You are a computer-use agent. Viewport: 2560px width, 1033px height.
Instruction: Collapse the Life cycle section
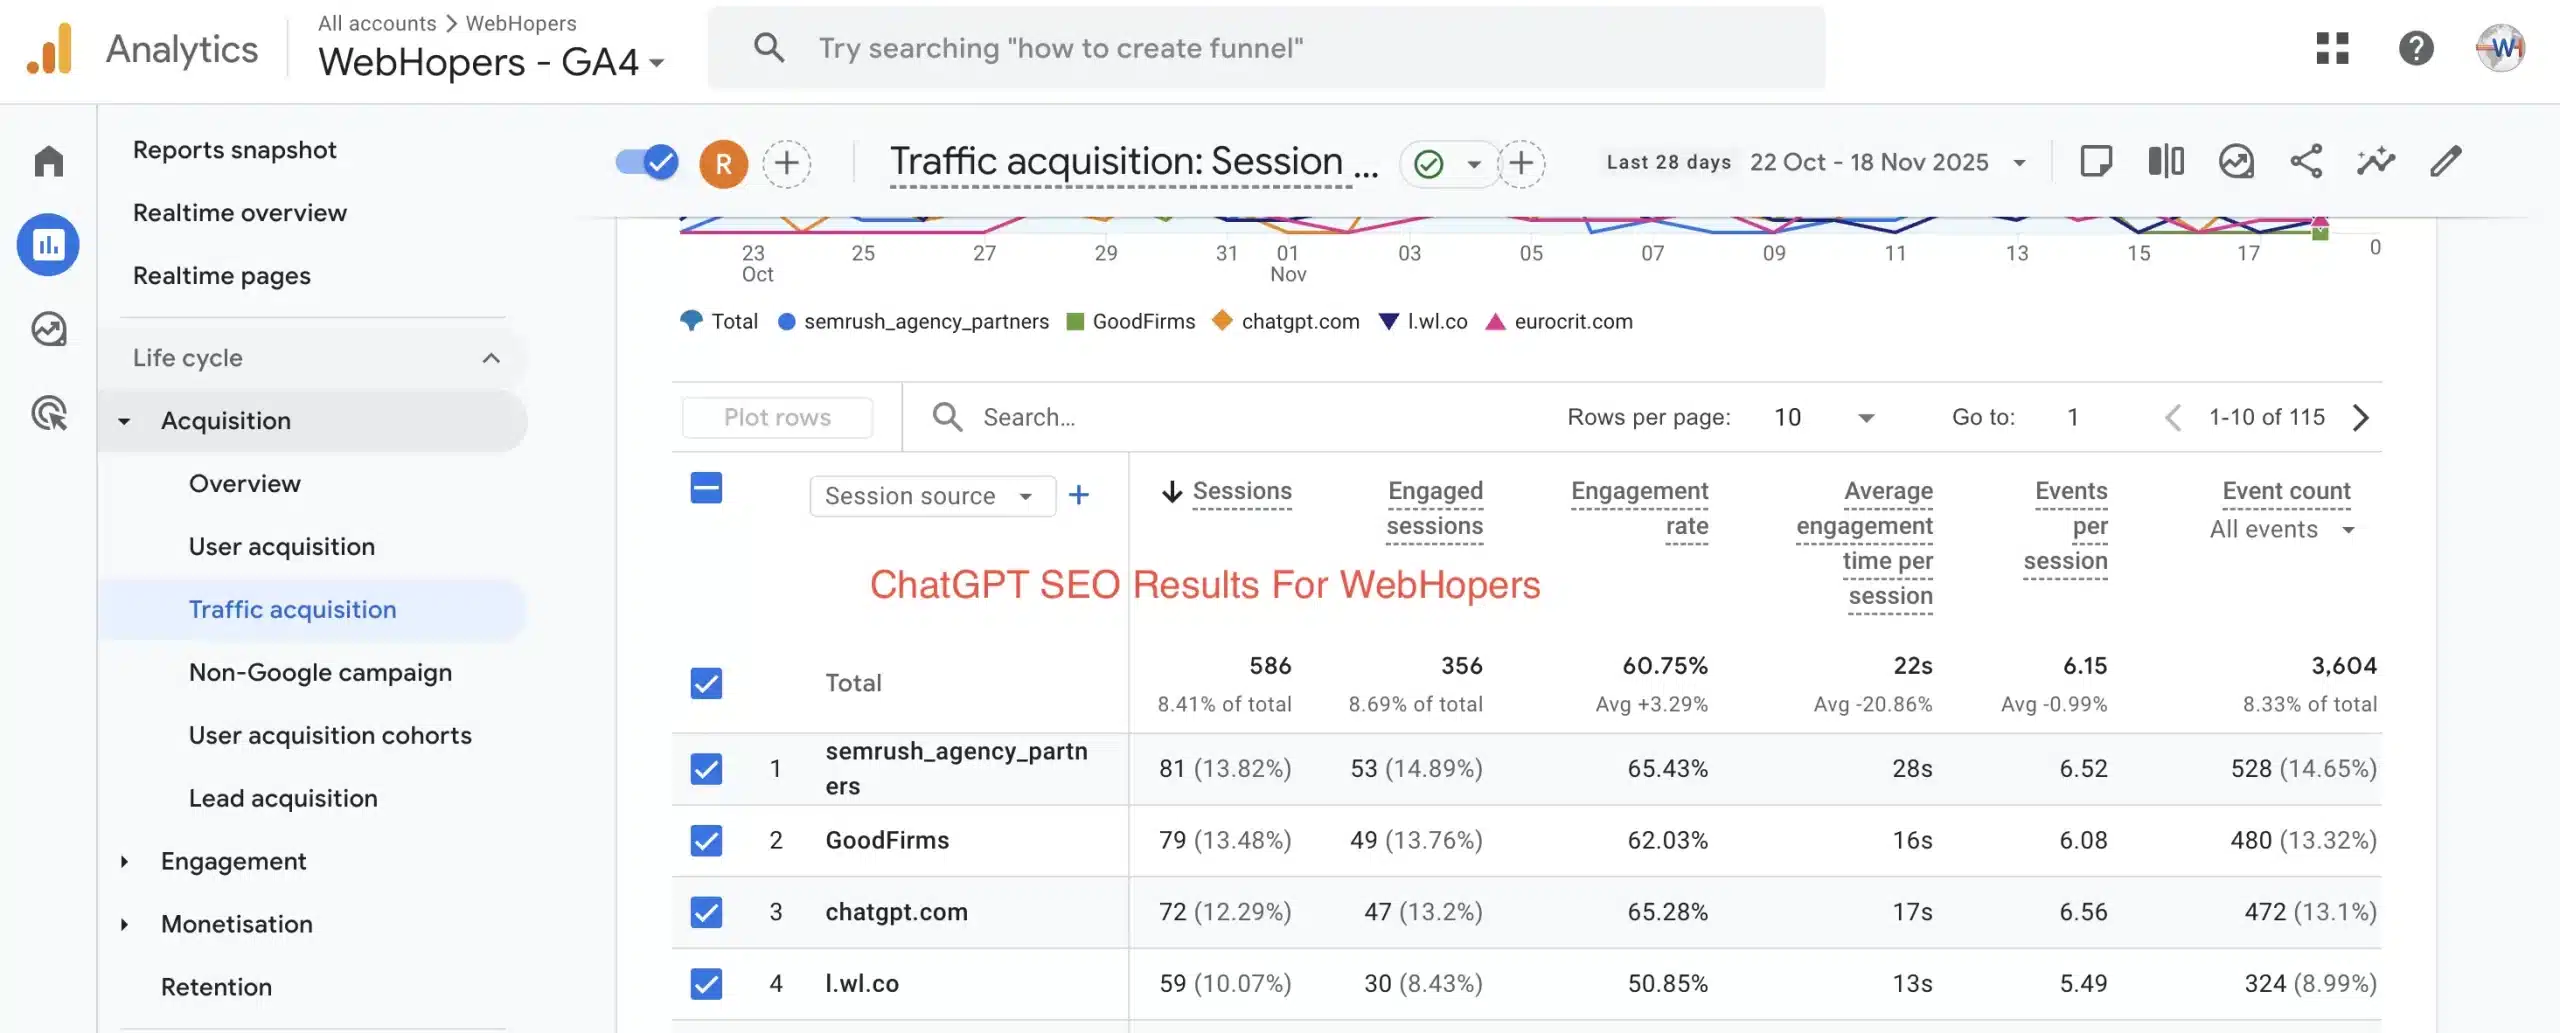[489, 357]
